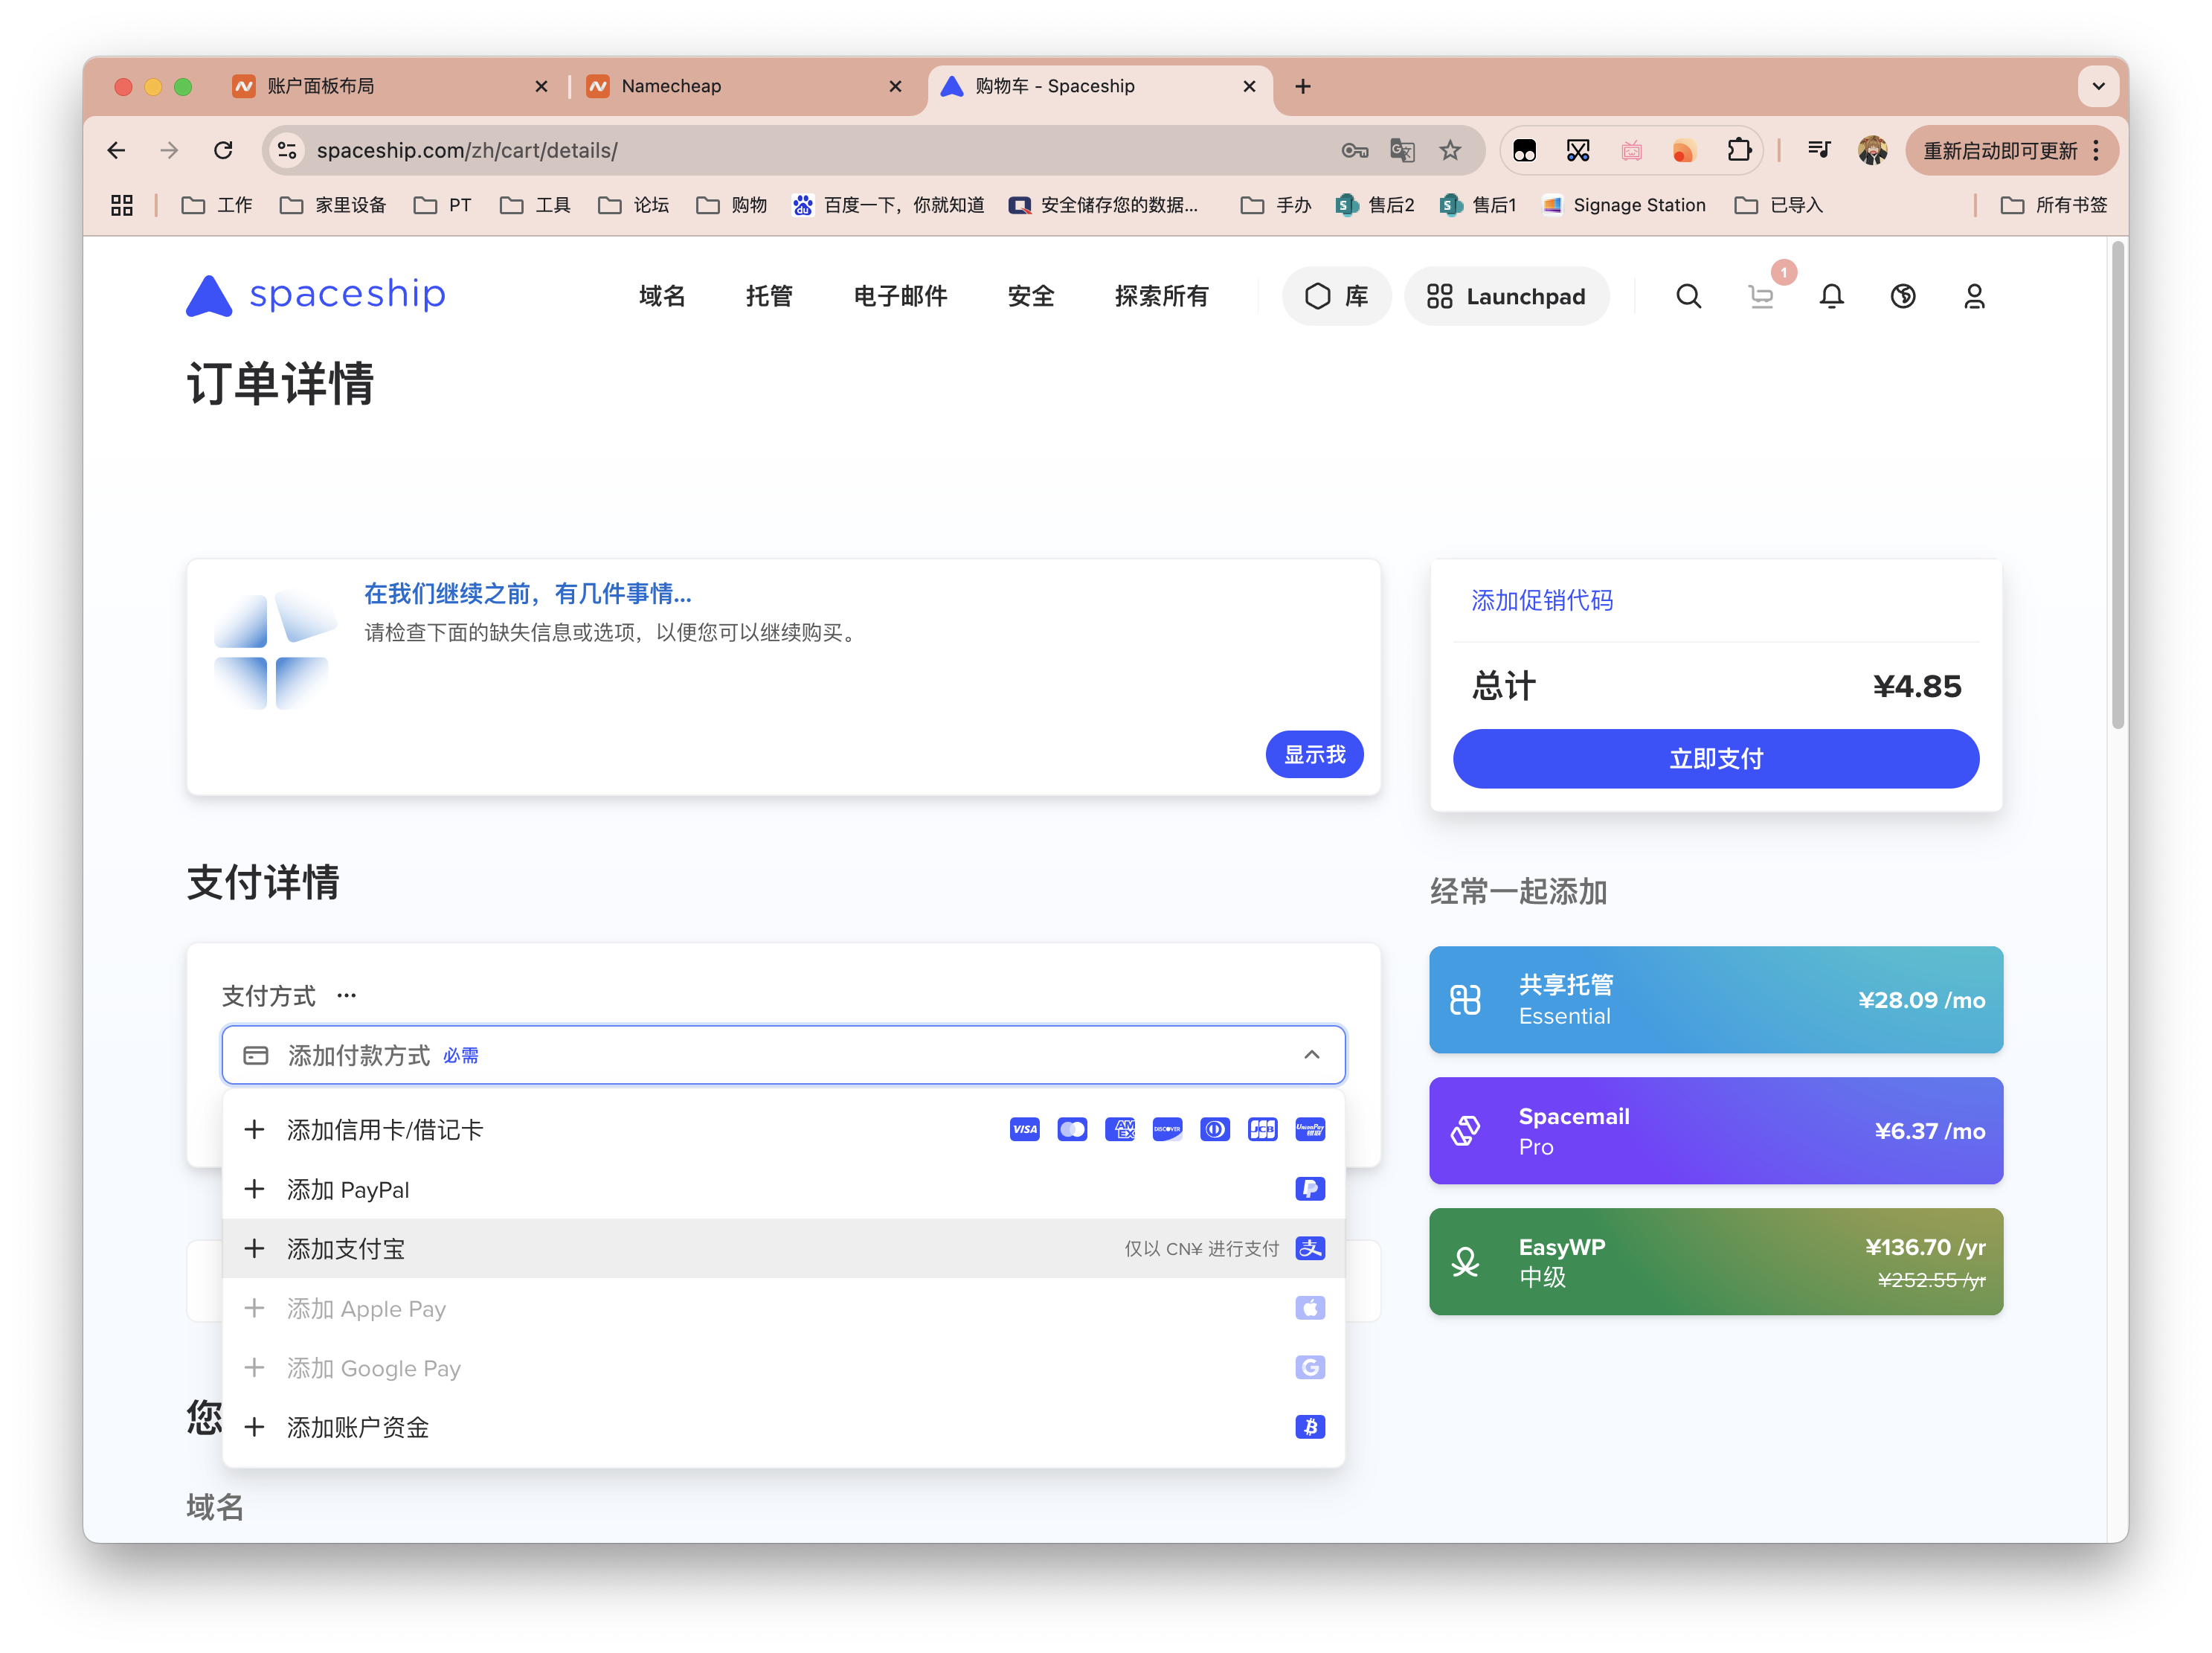2212x1653 pixels.
Task: Open a new browser tab
Action: (1302, 86)
